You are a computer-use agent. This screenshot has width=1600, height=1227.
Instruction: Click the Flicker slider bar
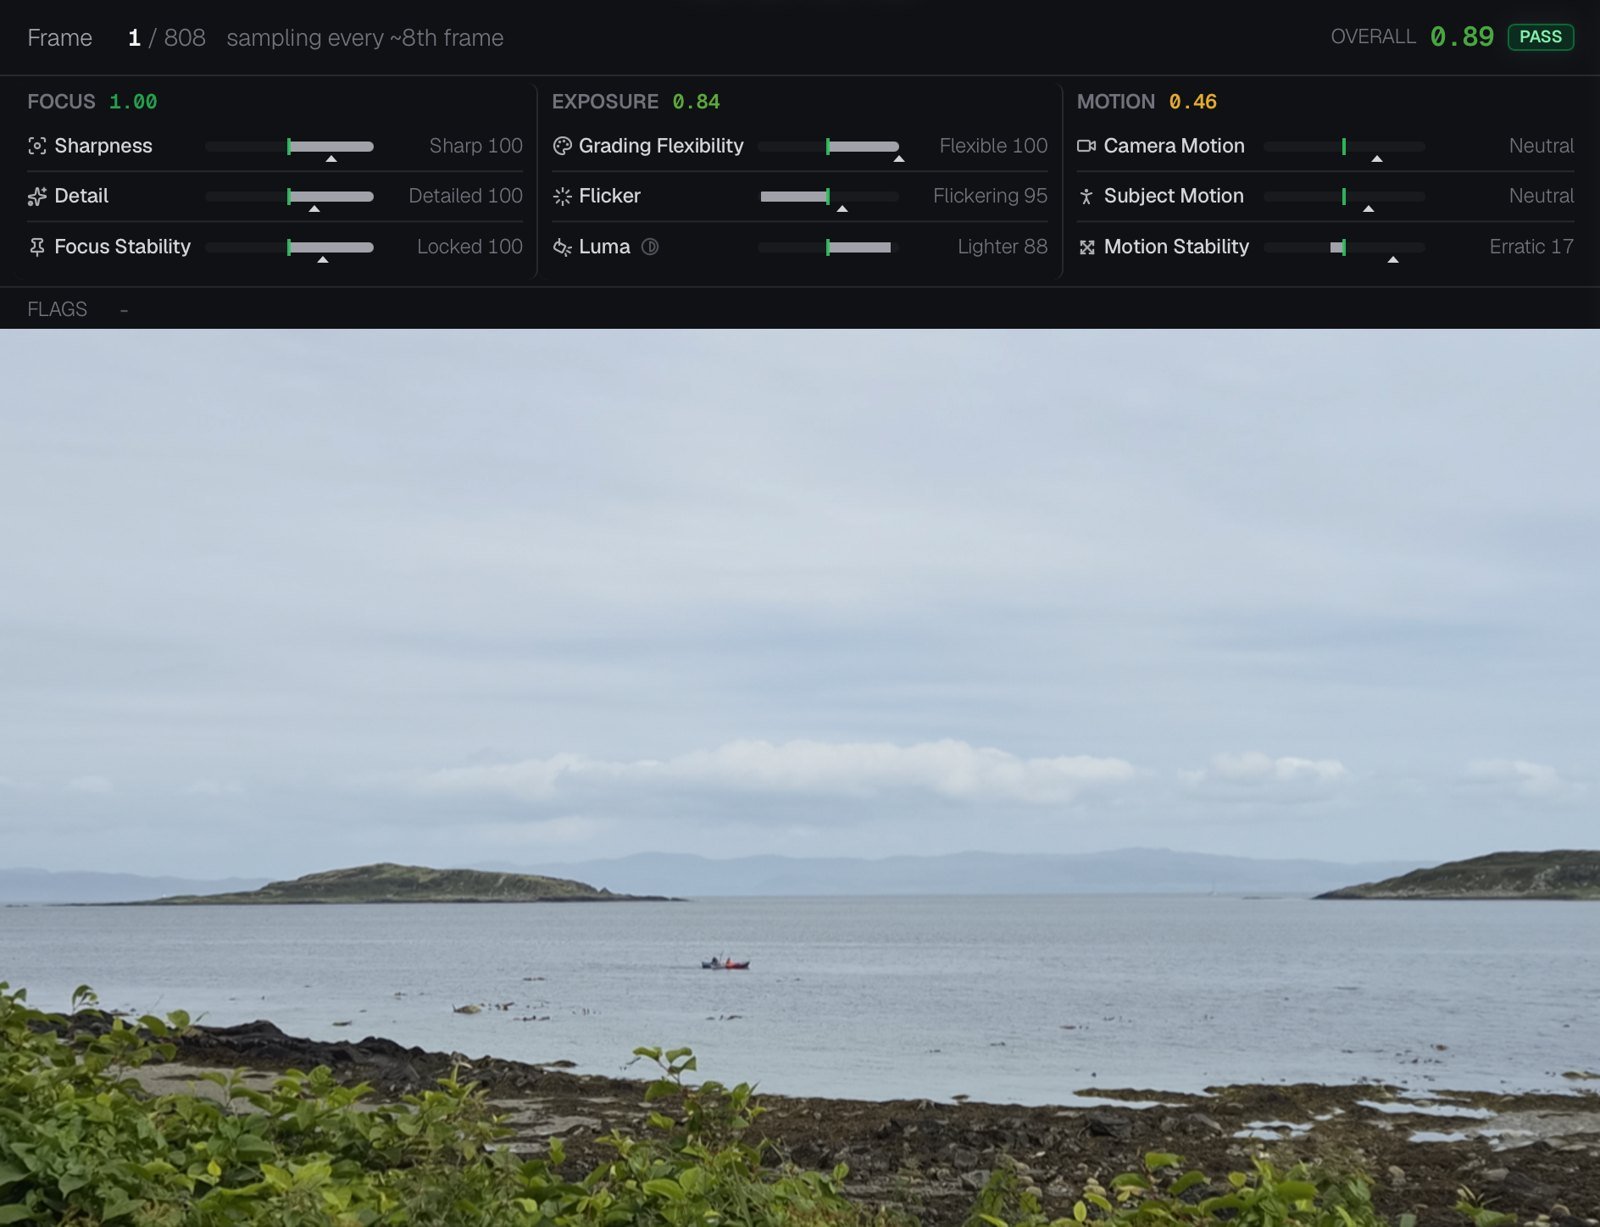coord(828,196)
